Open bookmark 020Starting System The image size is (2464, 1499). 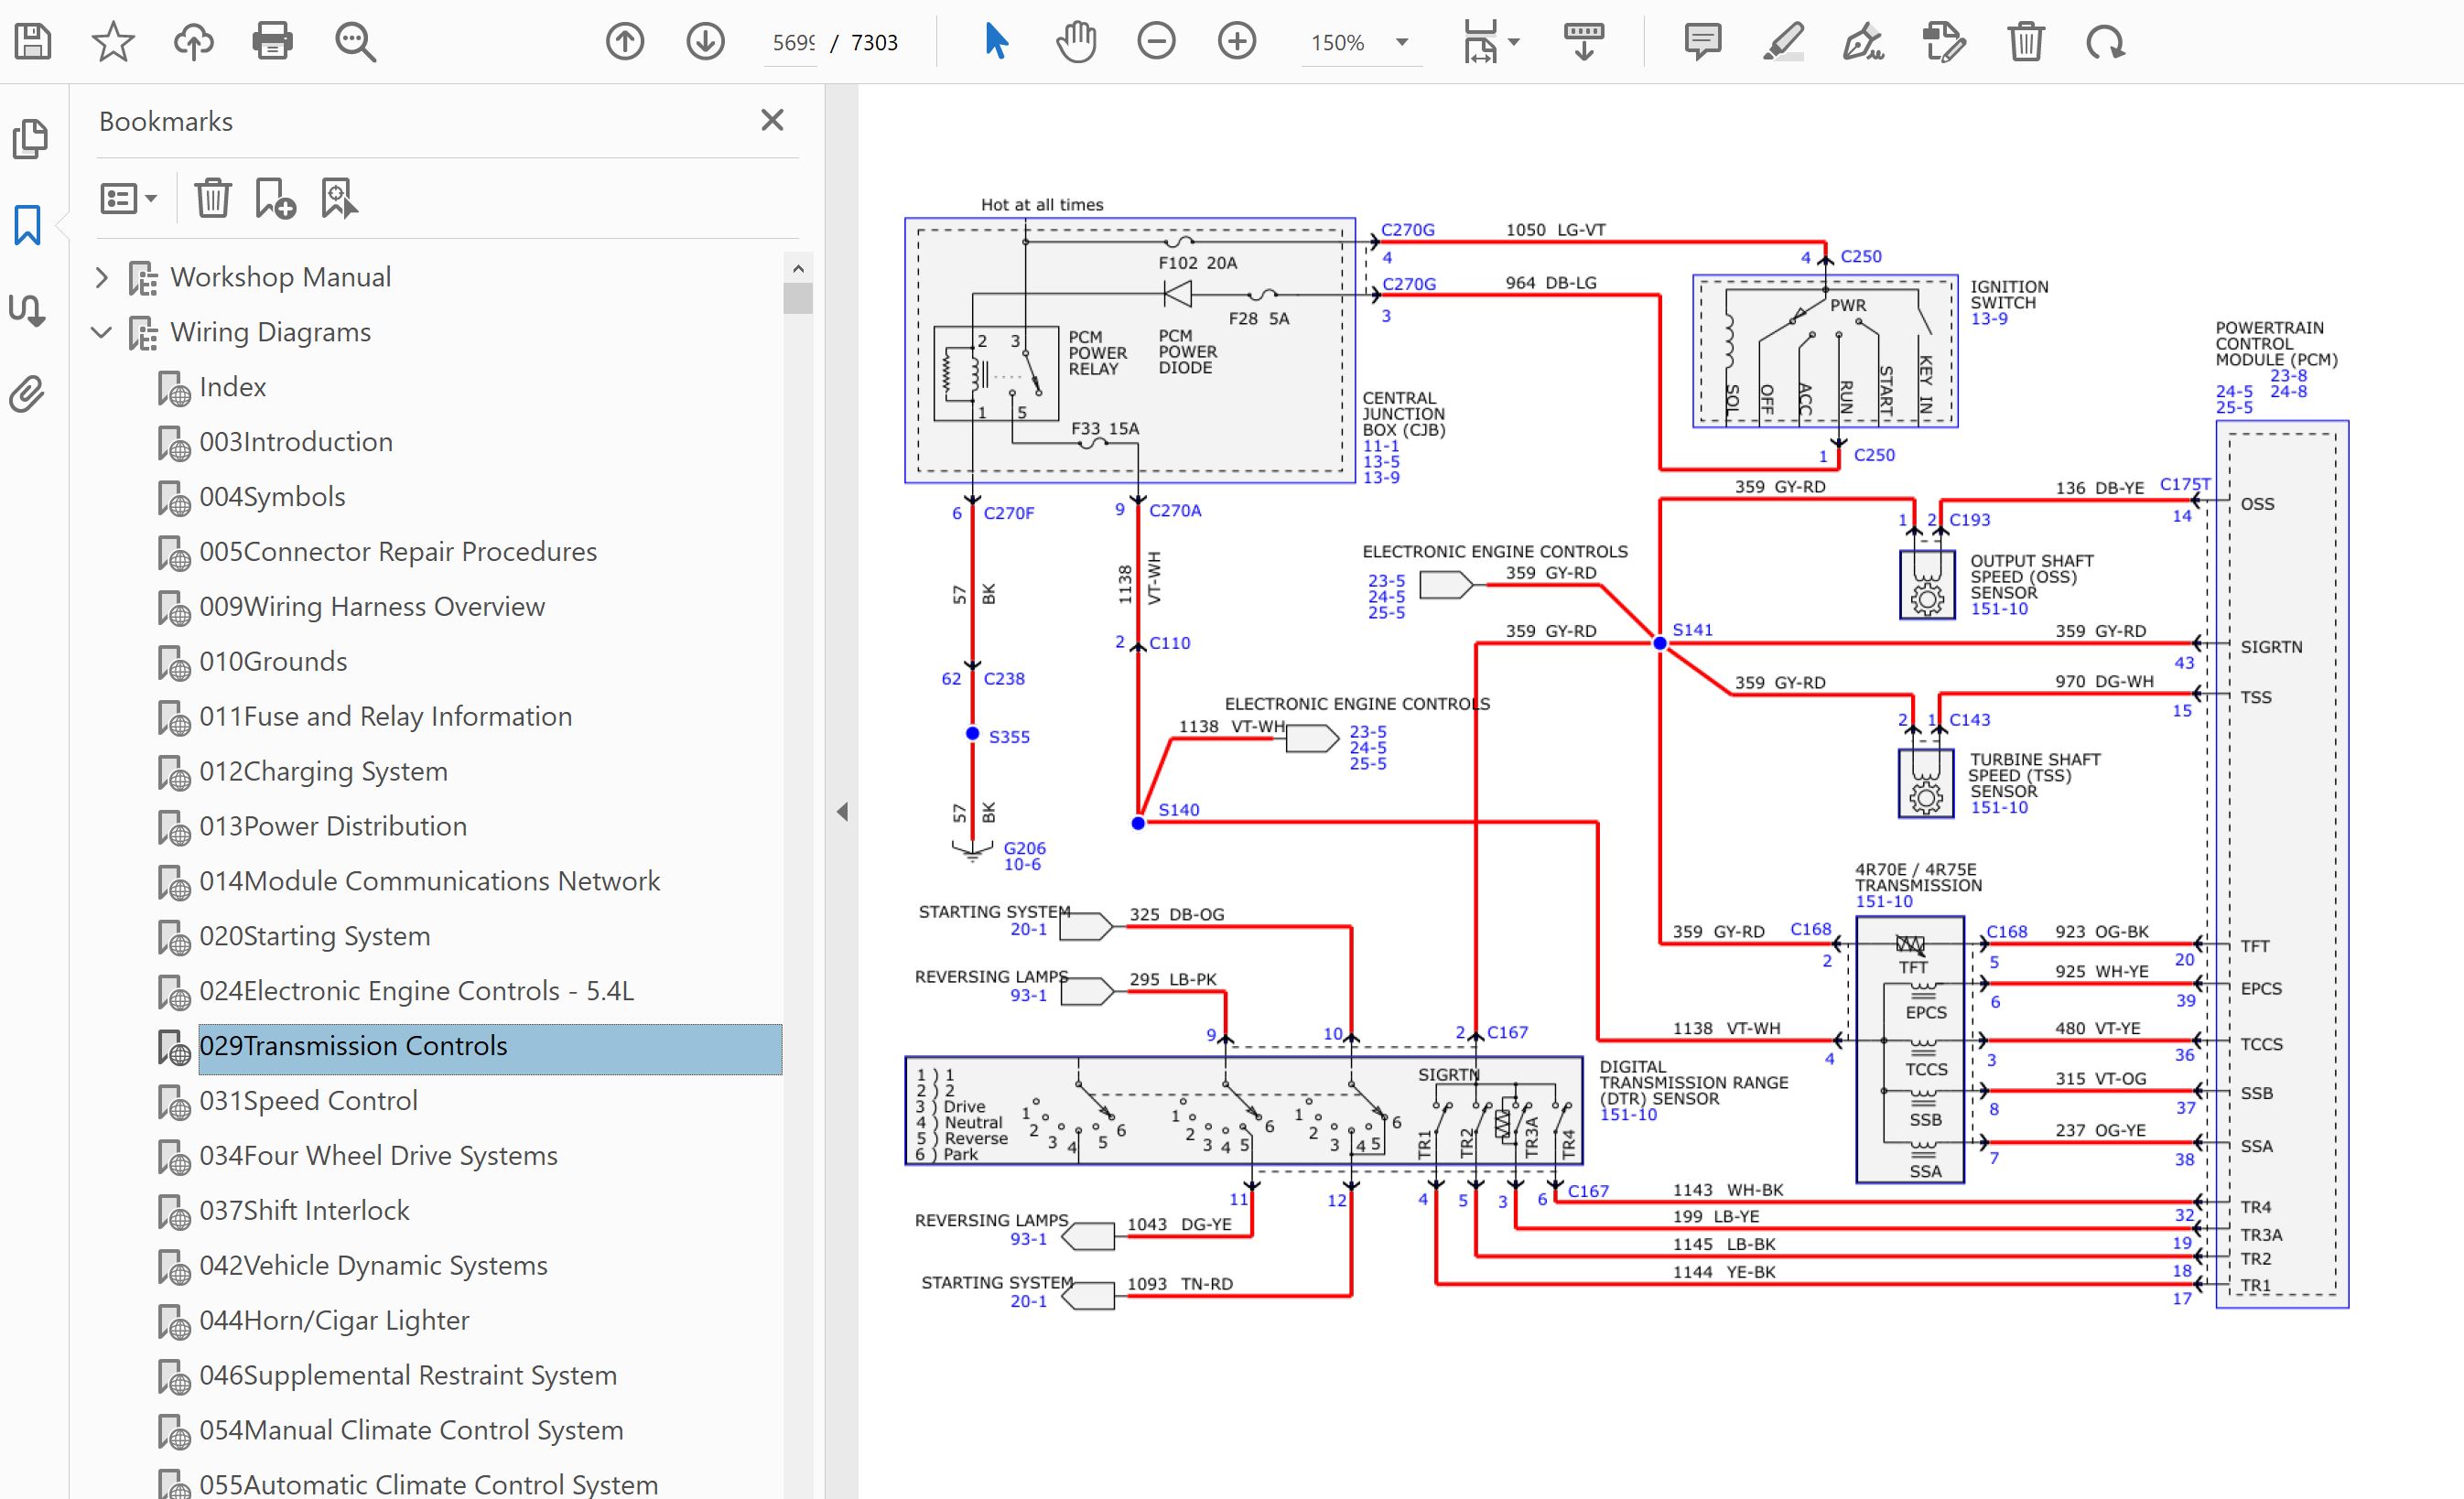314,936
